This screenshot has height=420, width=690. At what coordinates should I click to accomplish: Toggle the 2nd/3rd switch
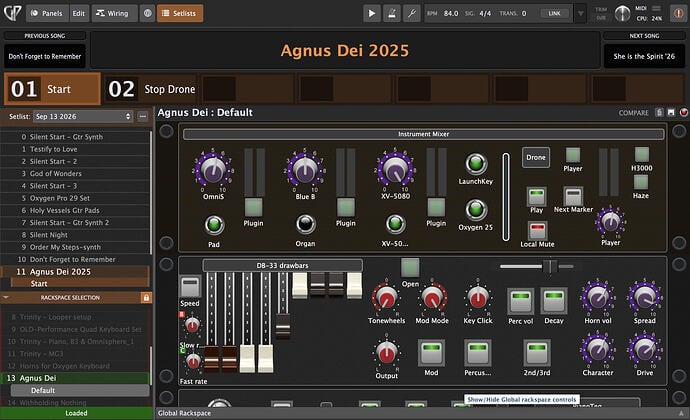coord(536,353)
